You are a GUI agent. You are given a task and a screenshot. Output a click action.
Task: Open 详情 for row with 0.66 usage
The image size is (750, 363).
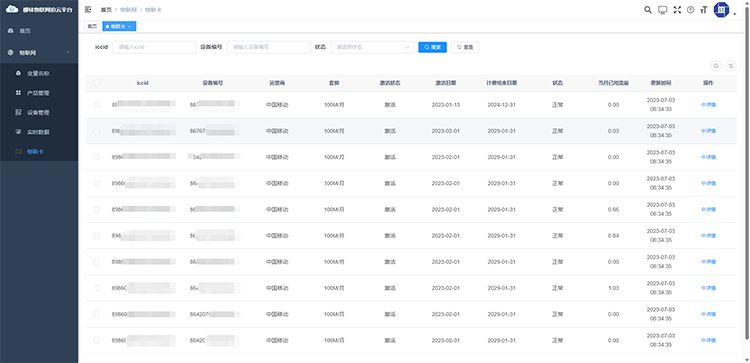[x=708, y=209]
